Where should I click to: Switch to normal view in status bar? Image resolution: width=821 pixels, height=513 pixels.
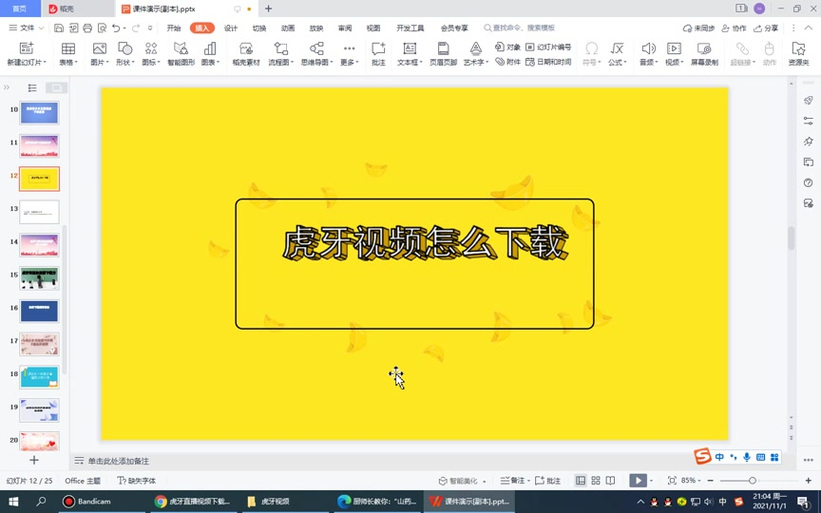point(580,481)
